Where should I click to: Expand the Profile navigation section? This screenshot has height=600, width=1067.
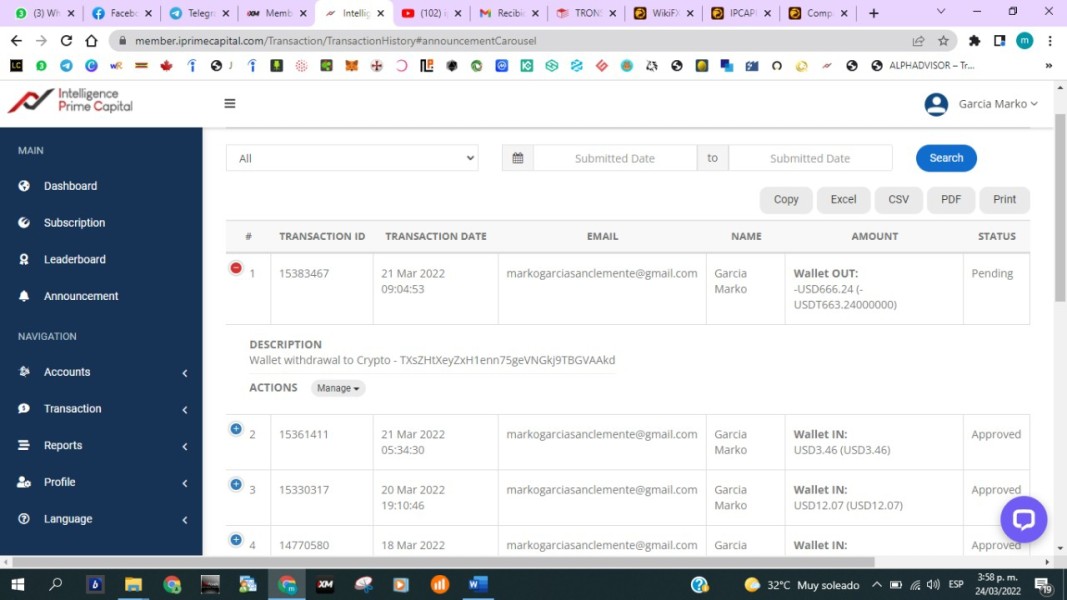click(x=101, y=482)
